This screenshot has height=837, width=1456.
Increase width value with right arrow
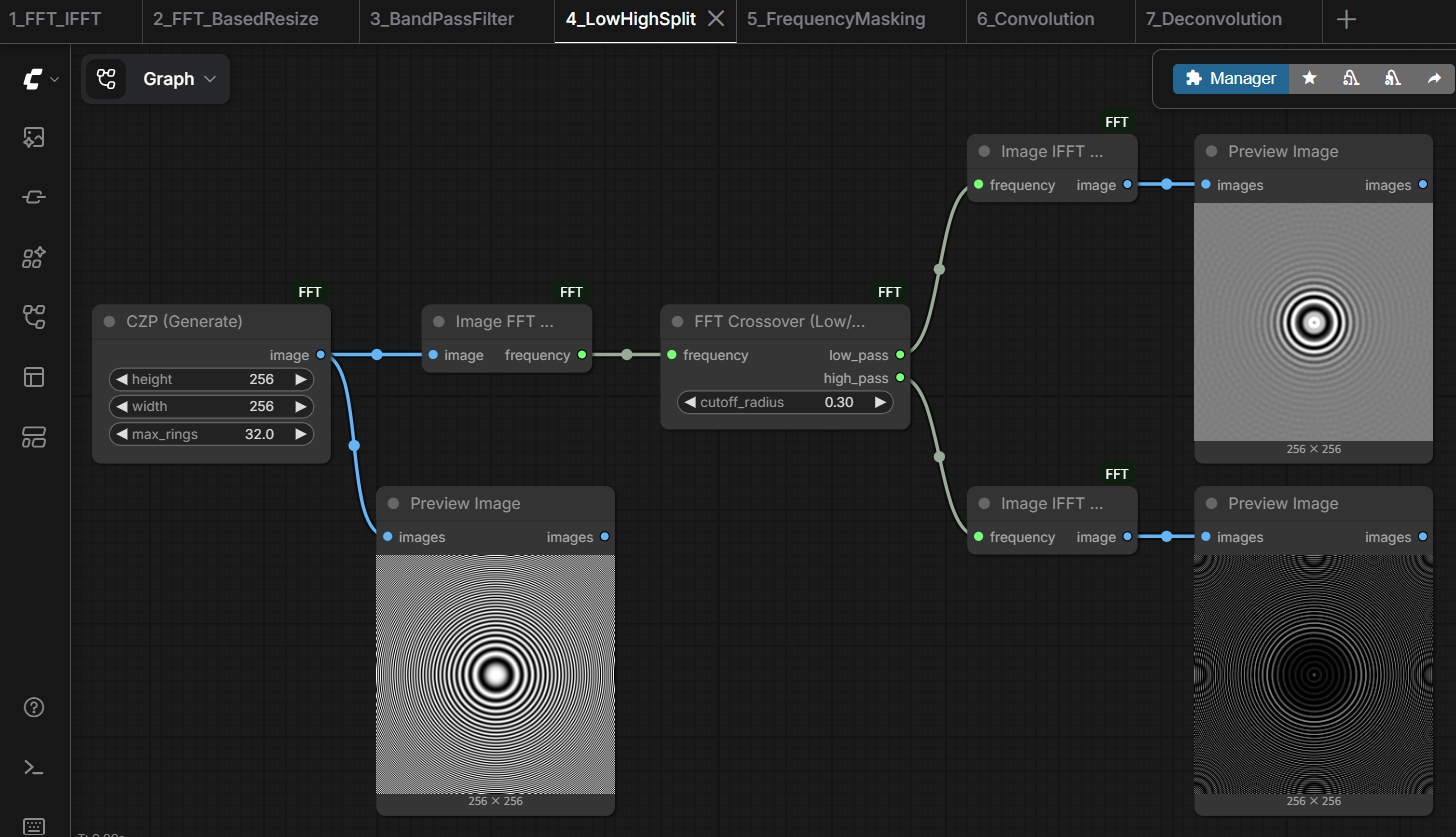tap(300, 407)
